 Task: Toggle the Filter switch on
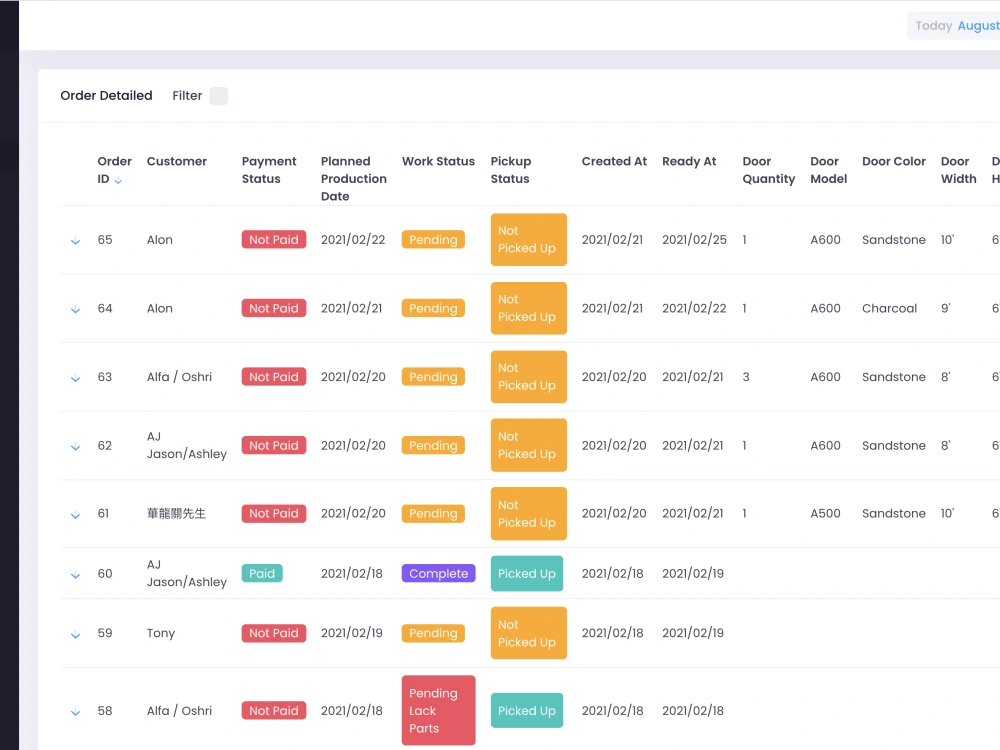tap(218, 95)
